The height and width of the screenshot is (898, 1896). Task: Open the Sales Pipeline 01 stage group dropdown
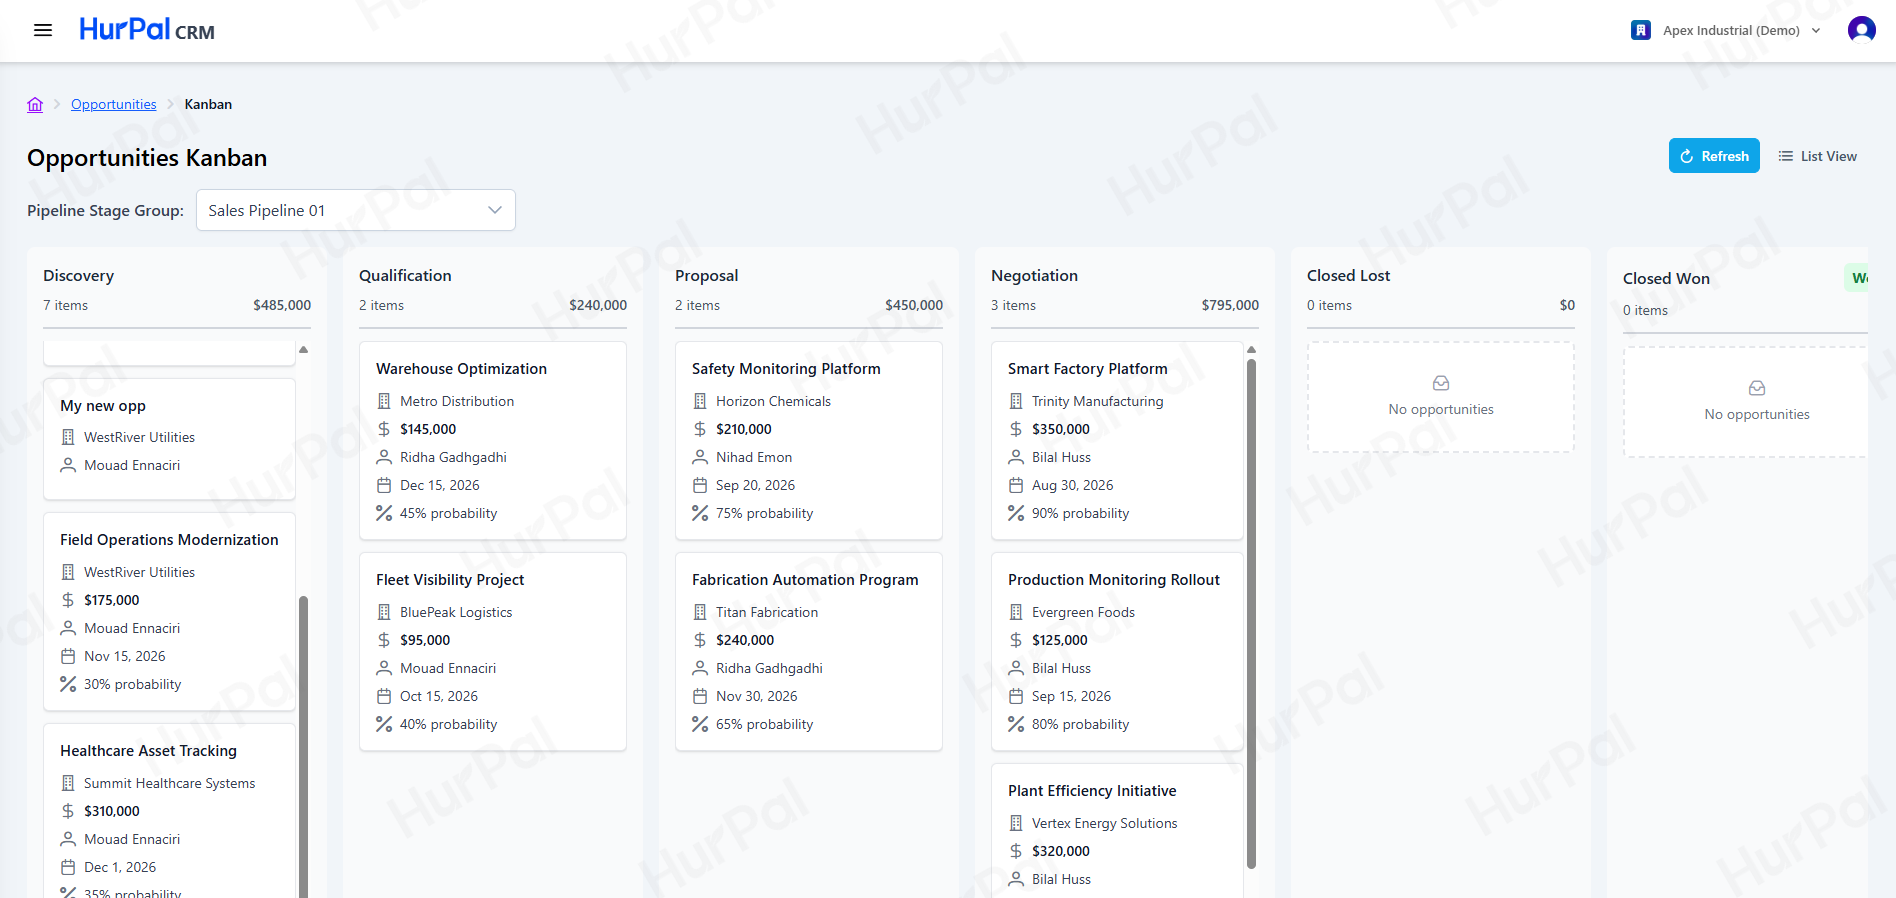tap(356, 210)
